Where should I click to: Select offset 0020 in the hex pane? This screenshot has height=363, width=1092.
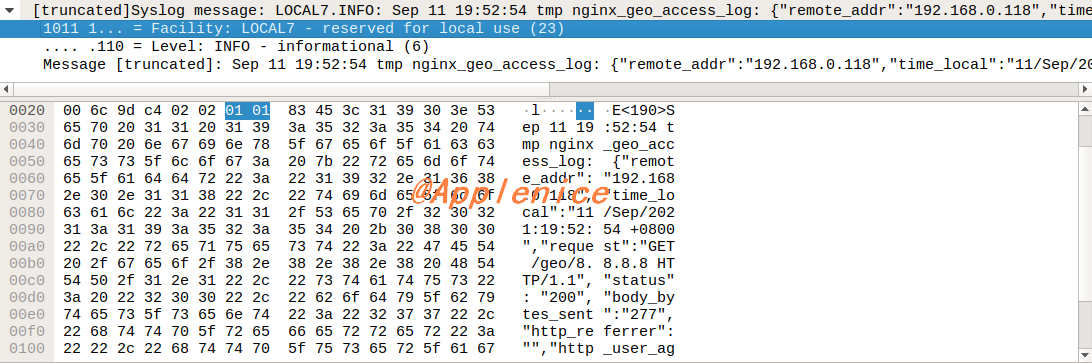(27, 111)
